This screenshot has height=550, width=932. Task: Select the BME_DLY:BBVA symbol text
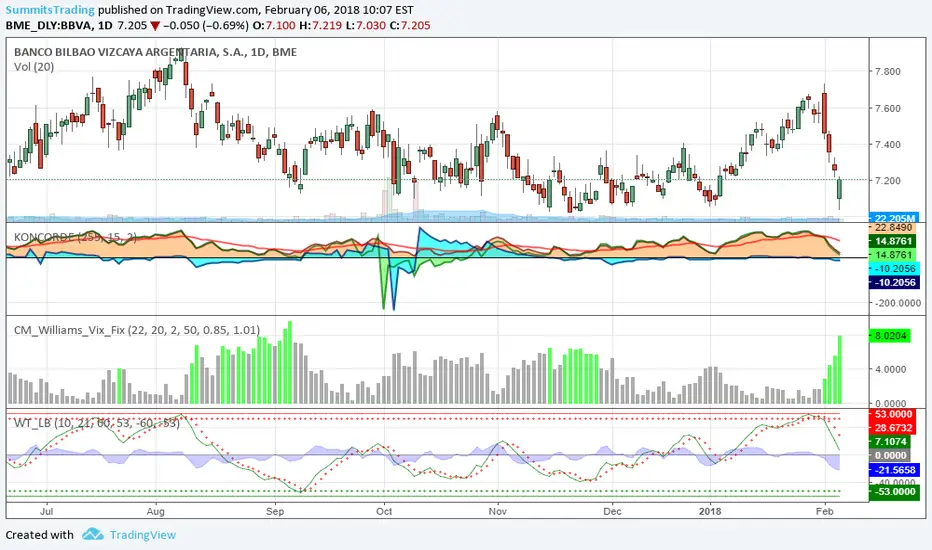point(50,26)
